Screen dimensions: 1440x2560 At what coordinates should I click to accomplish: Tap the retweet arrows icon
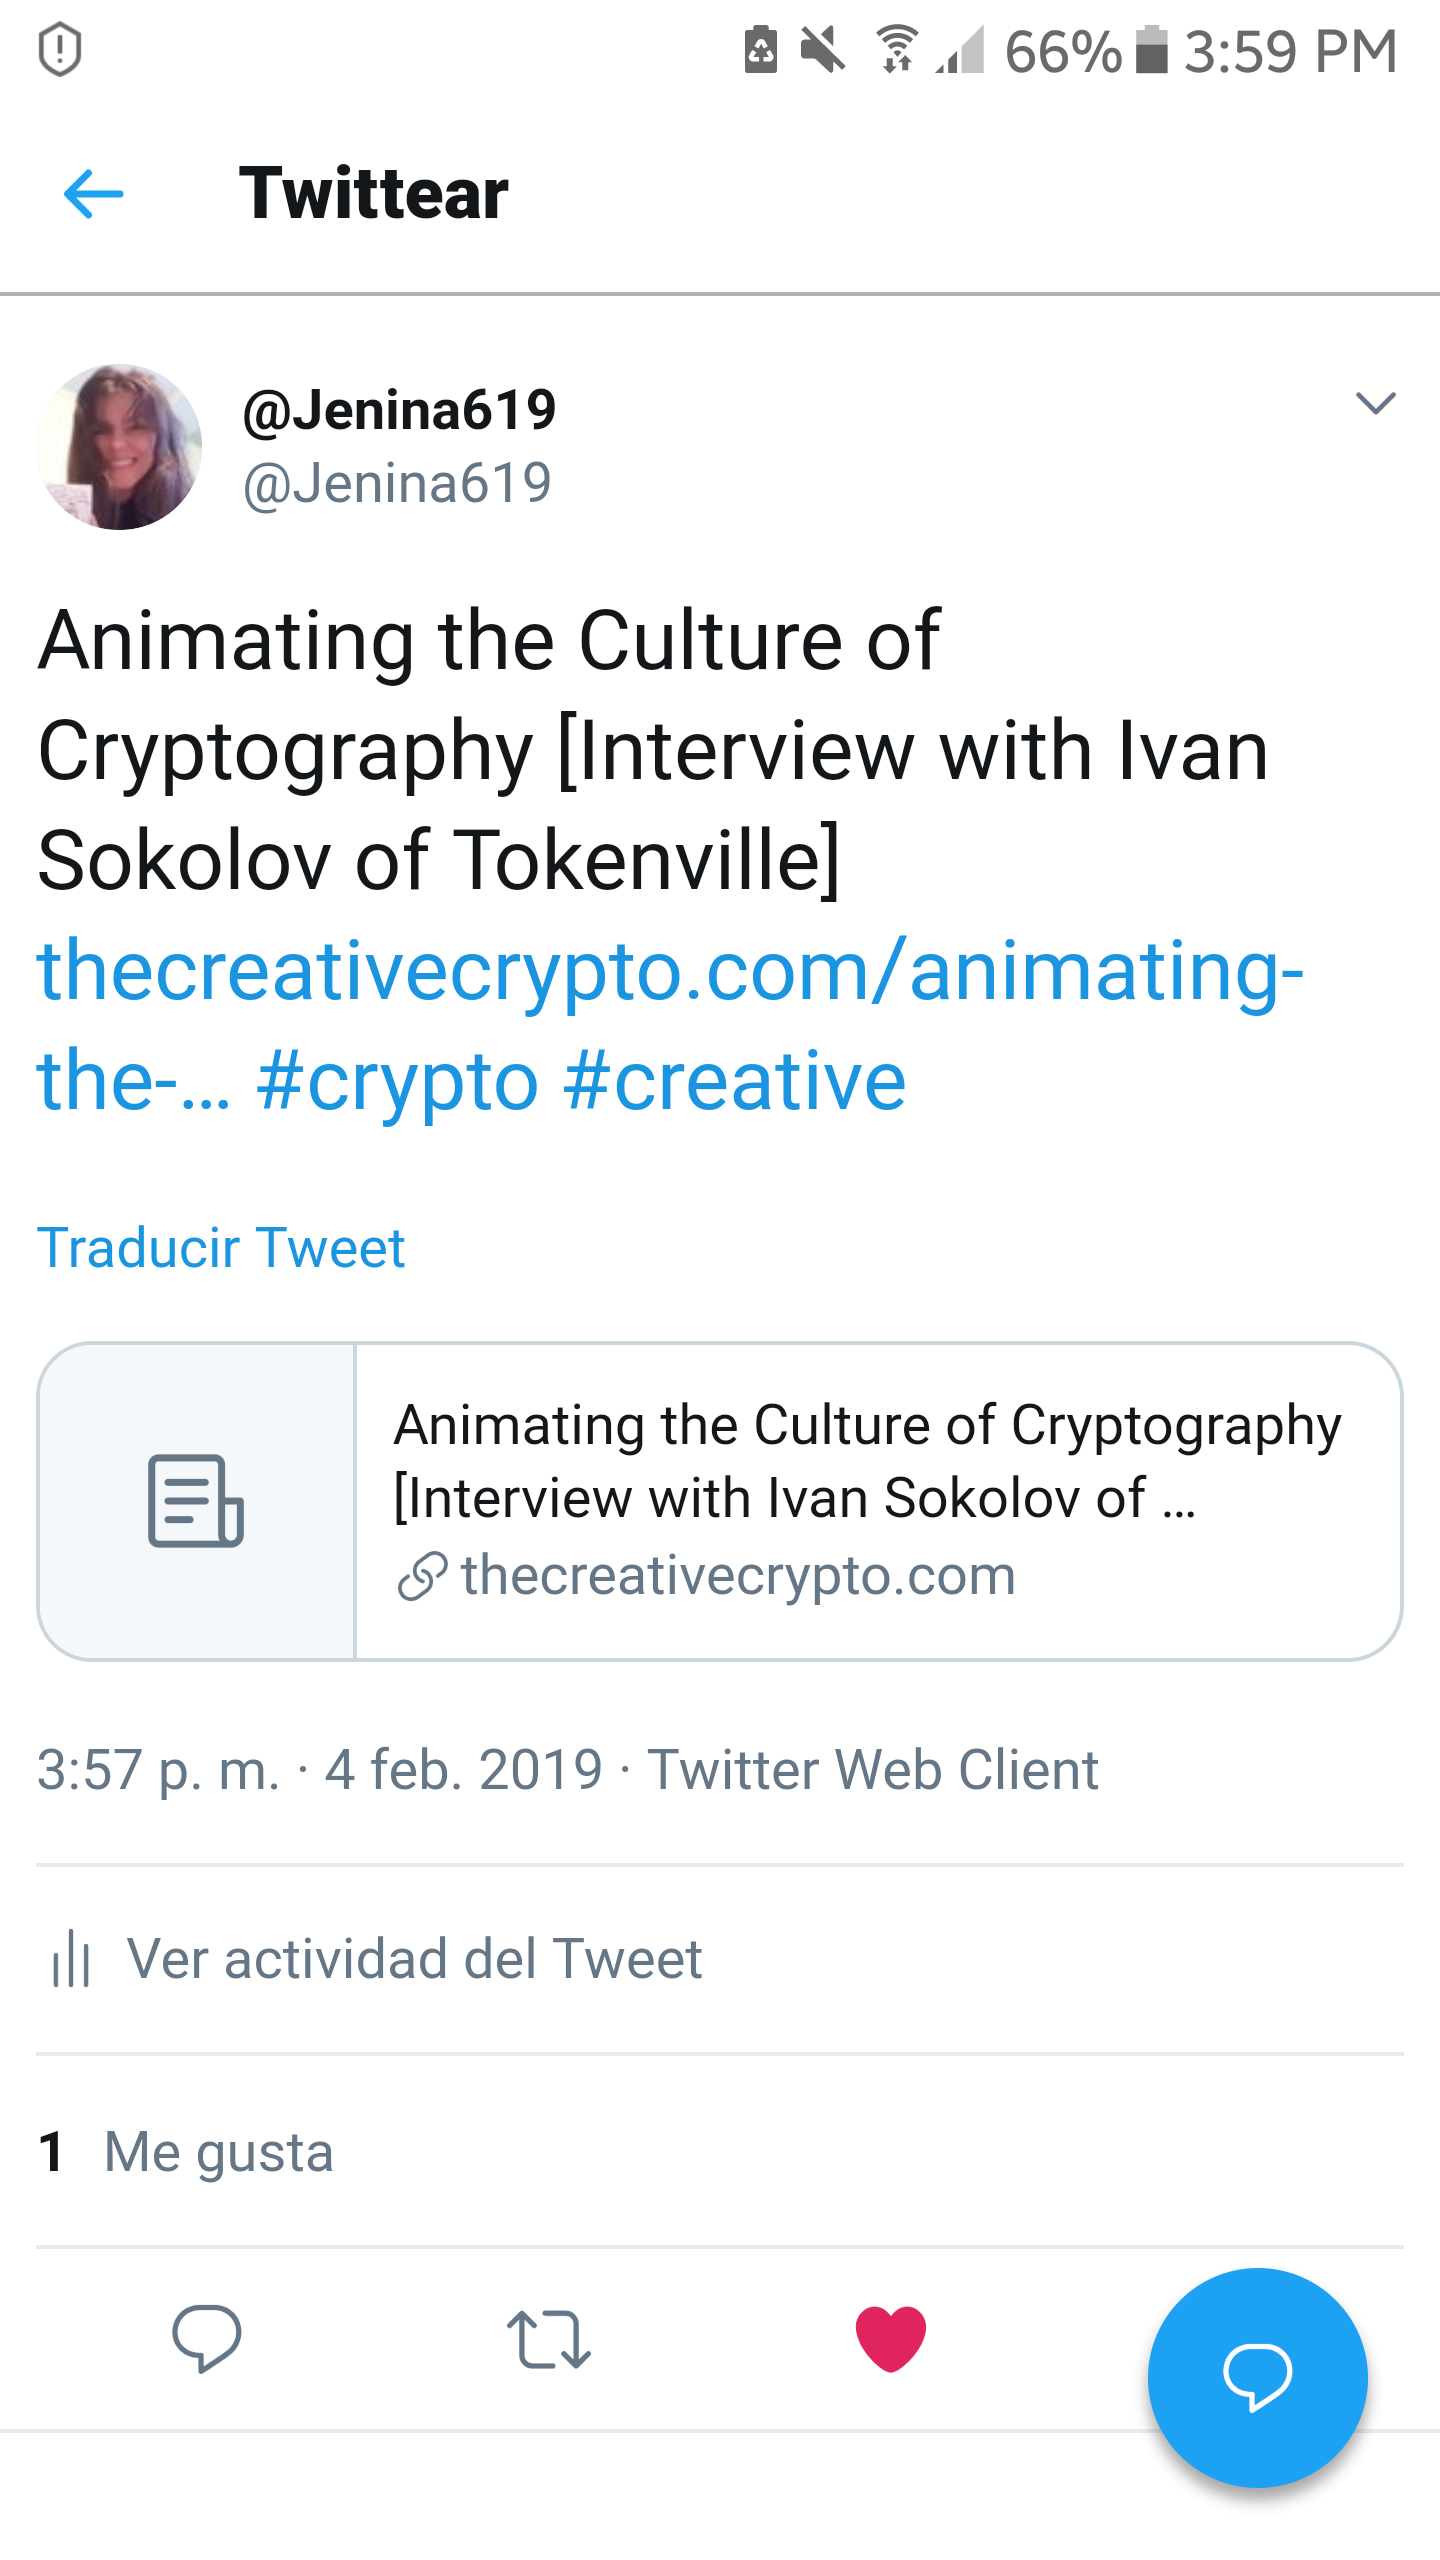click(549, 2339)
